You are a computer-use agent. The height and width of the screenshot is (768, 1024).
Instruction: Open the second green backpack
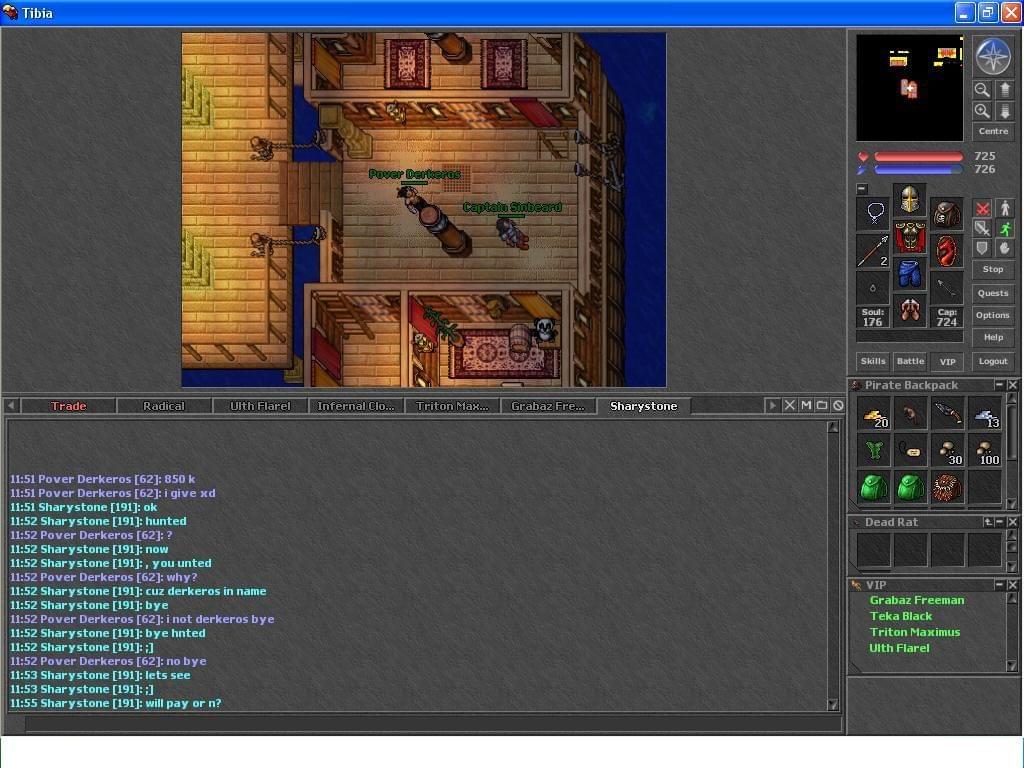tap(910, 488)
